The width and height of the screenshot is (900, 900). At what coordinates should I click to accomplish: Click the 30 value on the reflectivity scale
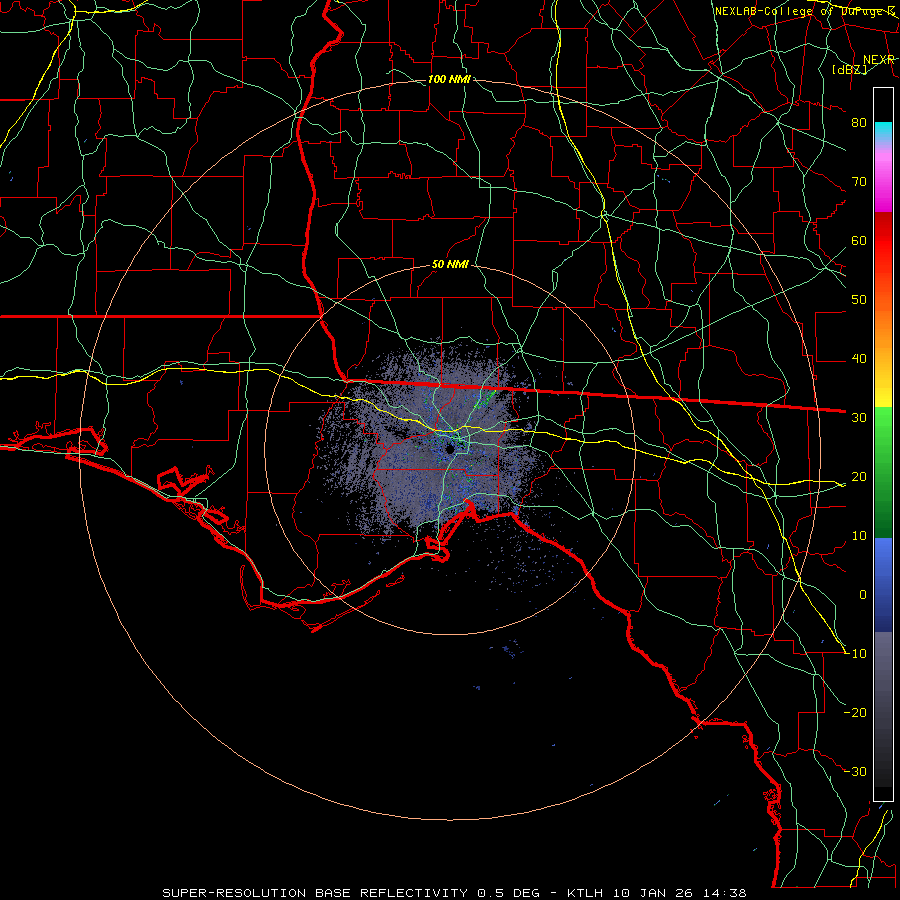point(859,418)
